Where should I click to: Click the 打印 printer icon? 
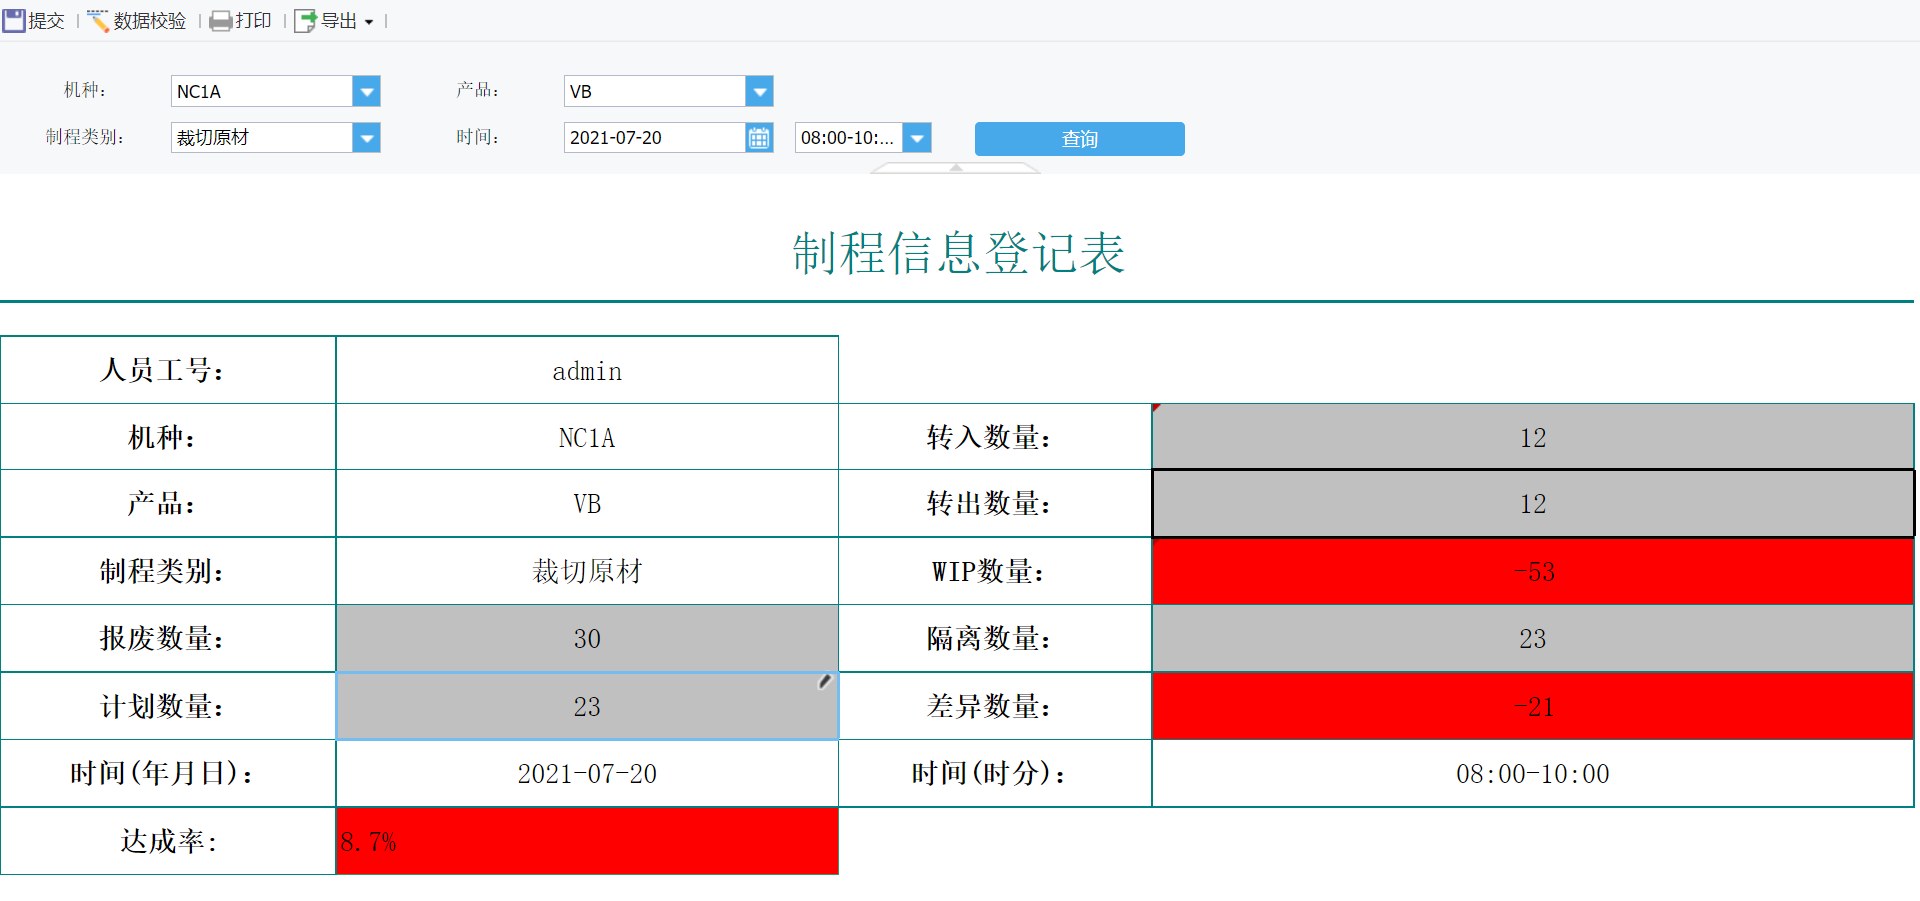click(220, 21)
